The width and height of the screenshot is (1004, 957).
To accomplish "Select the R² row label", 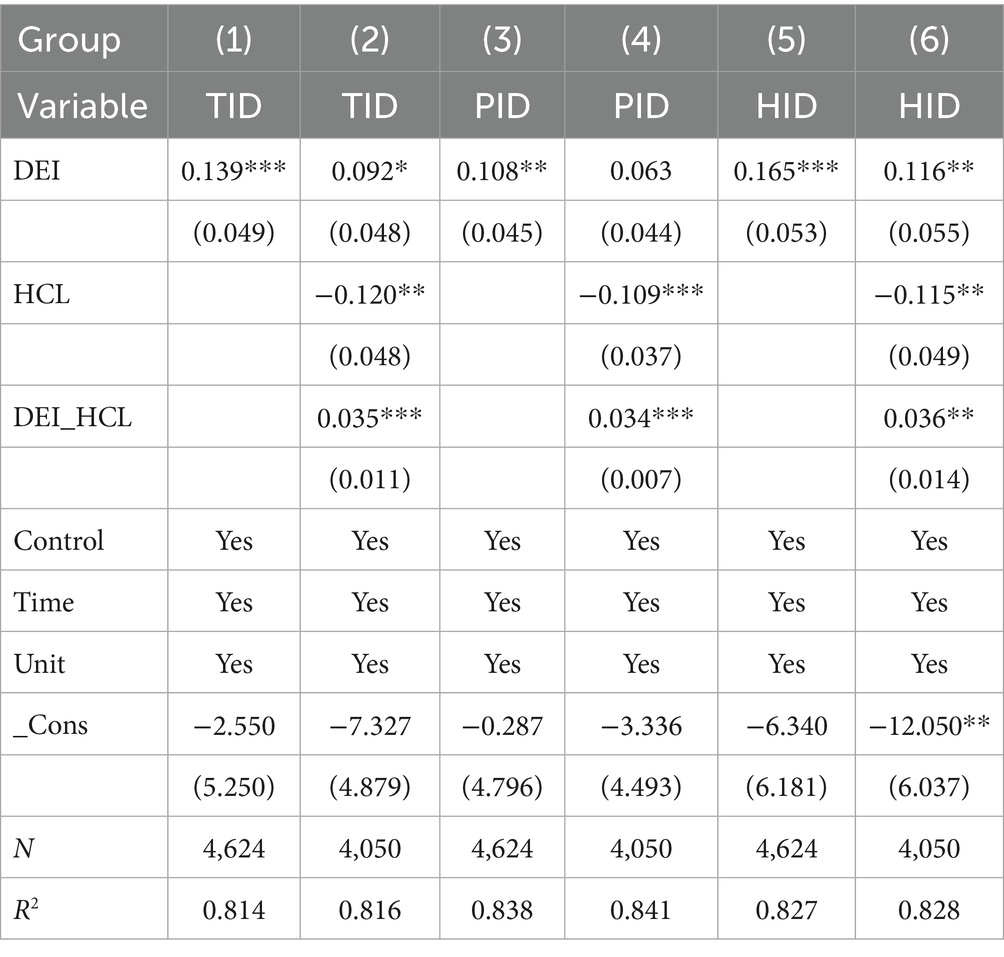I will tap(27, 910).
